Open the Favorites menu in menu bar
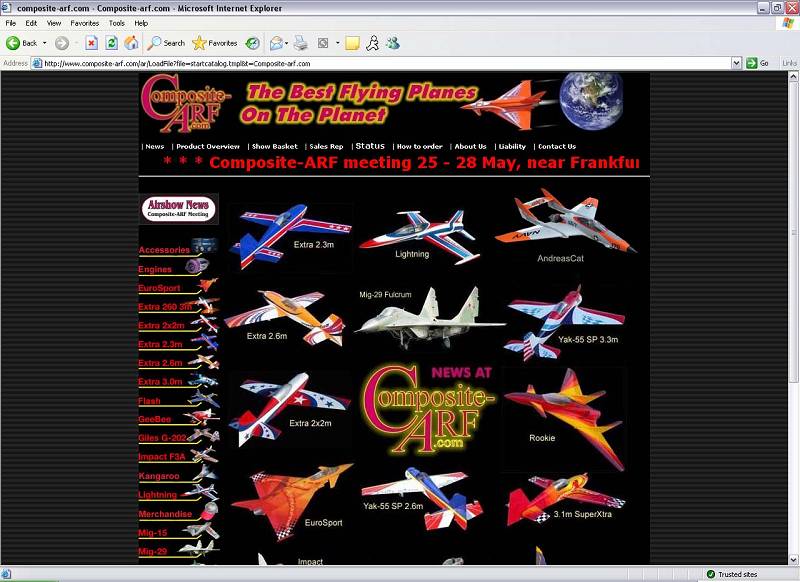 pos(85,23)
